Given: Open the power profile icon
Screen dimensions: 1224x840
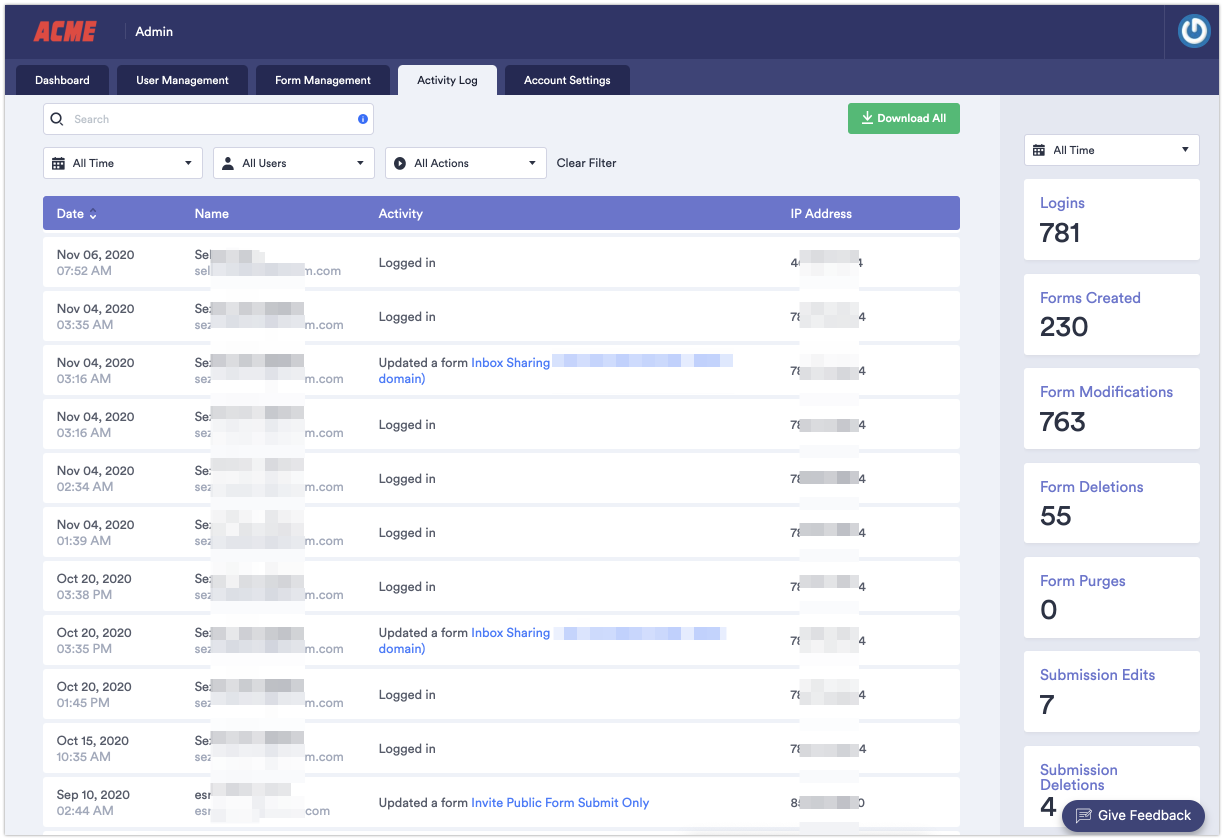Looking at the screenshot, I should click(1193, 32).
